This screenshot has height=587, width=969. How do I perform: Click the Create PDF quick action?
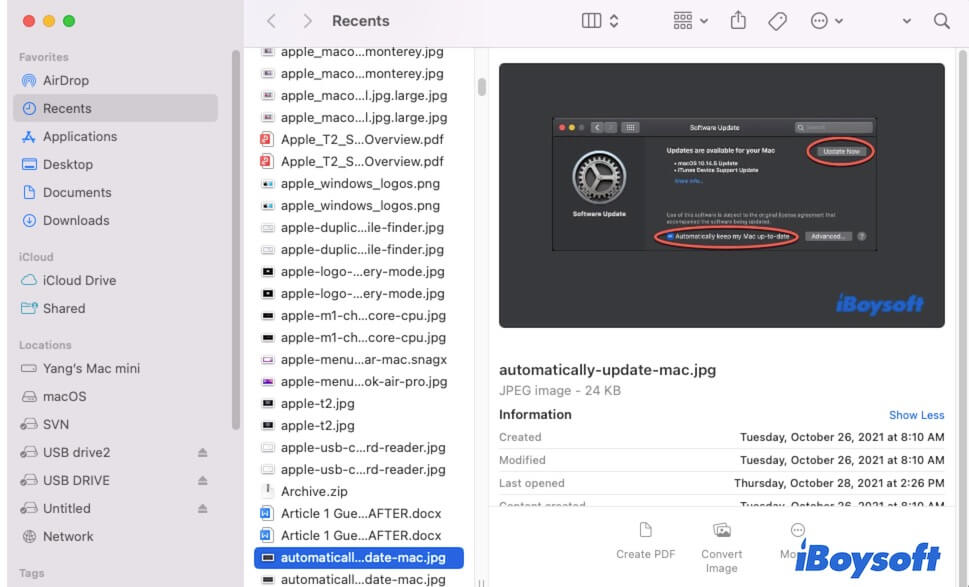[x=646, y=540]
